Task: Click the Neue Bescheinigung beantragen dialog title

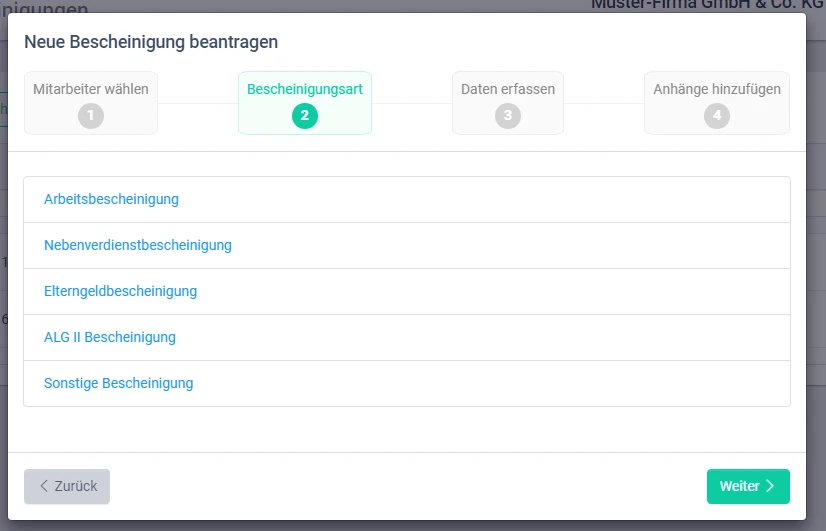Action: coord(151,42)
